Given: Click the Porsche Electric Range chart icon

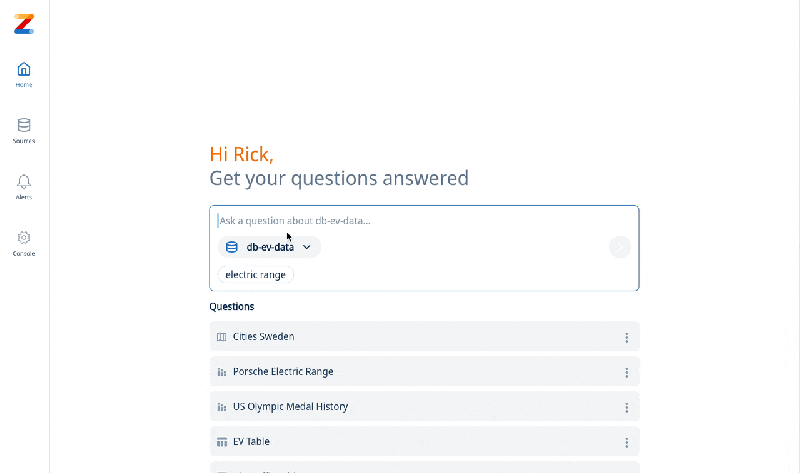Looking at the screenshot, I should (x=222, y=372).
